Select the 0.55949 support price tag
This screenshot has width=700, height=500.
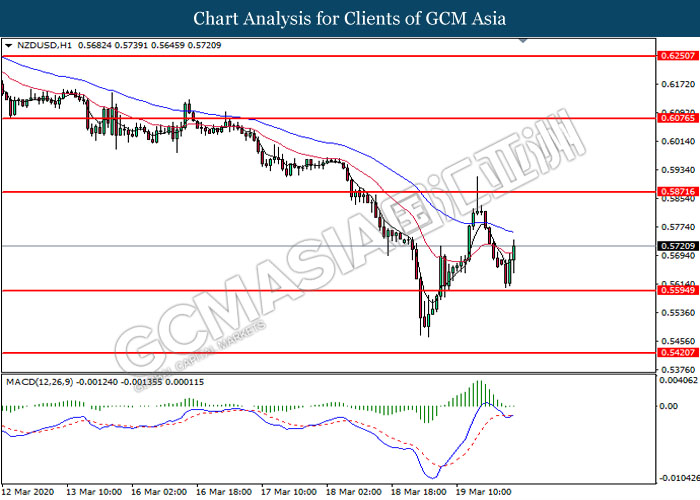tap(674, 290)
